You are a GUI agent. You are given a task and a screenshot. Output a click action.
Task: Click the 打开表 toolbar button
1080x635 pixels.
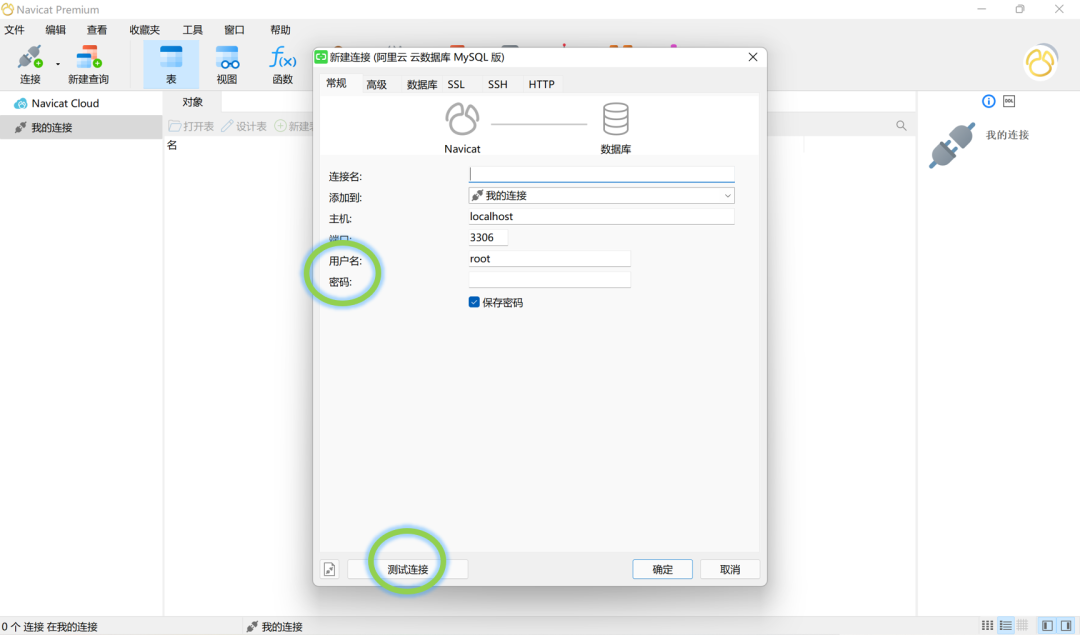[x=191, y=126]
